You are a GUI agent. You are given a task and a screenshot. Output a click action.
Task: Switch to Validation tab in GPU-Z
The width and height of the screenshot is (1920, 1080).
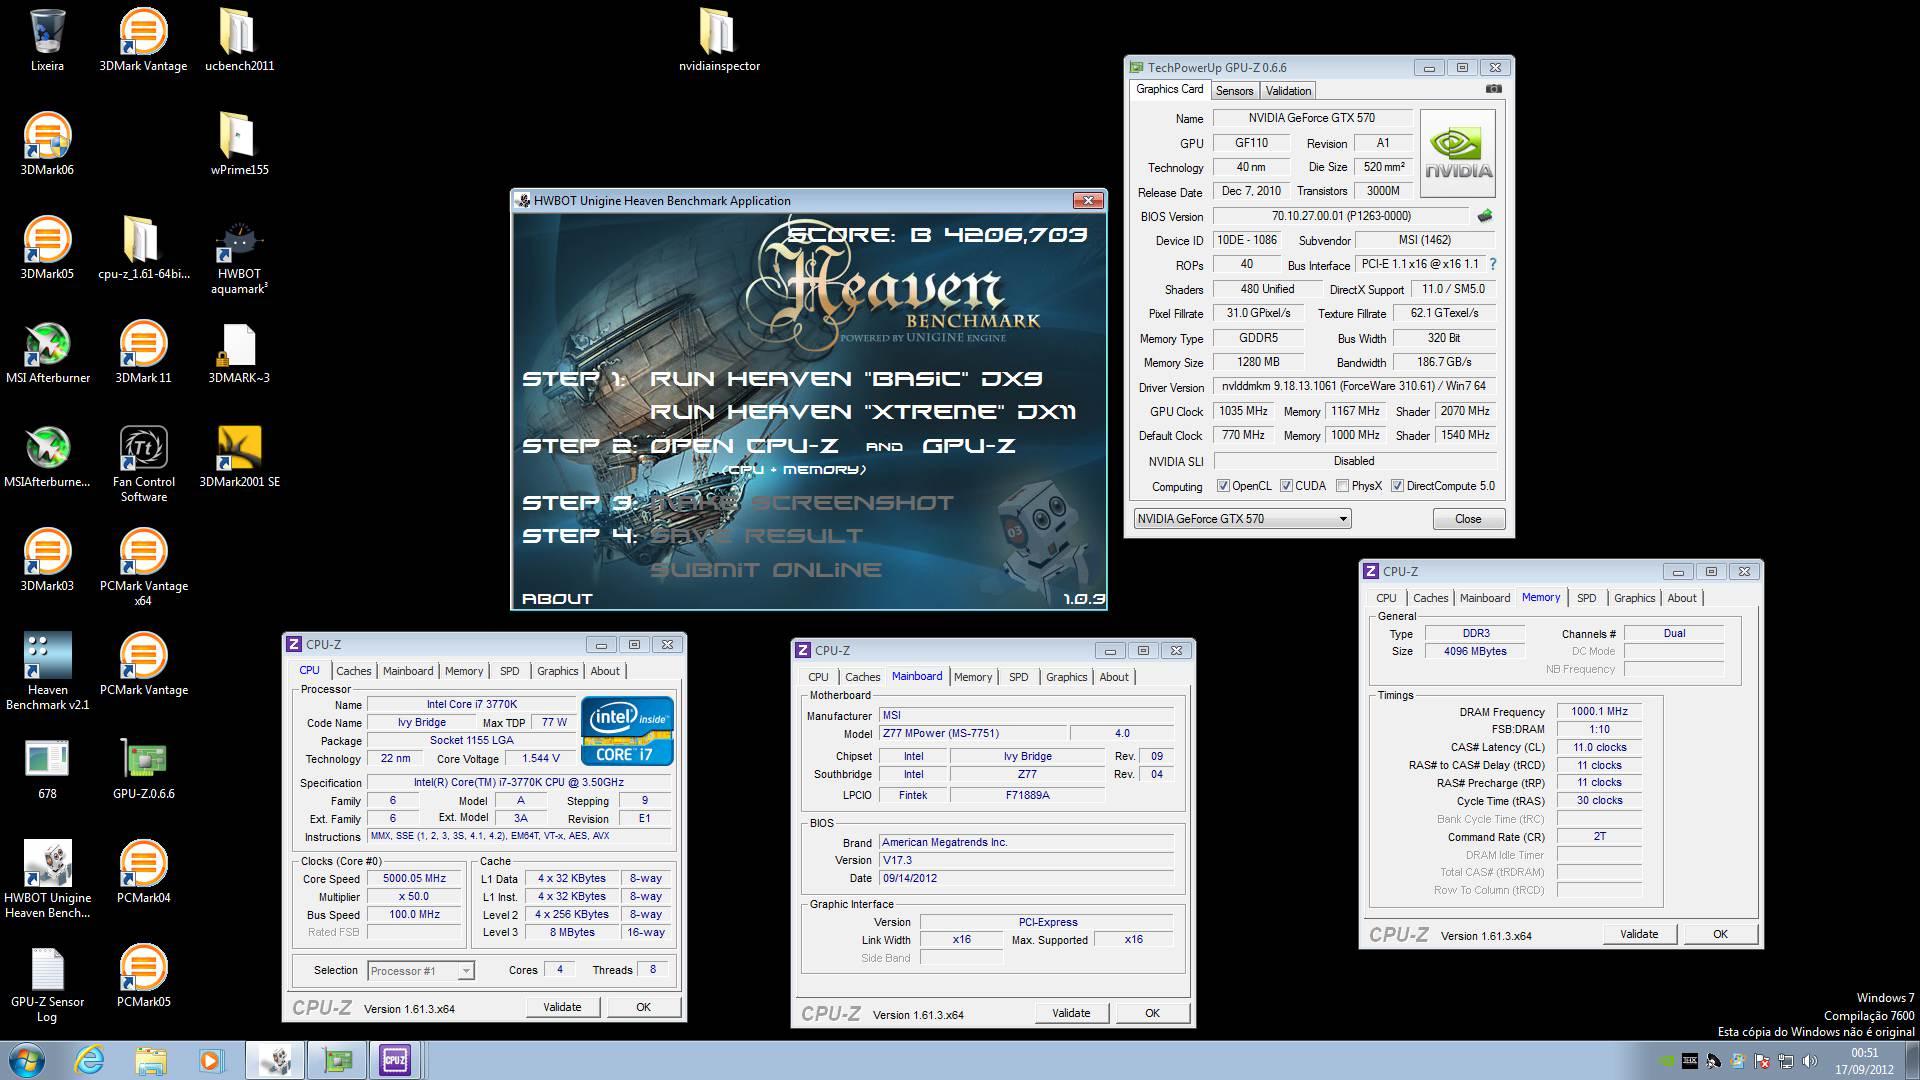click(1288, 90)
